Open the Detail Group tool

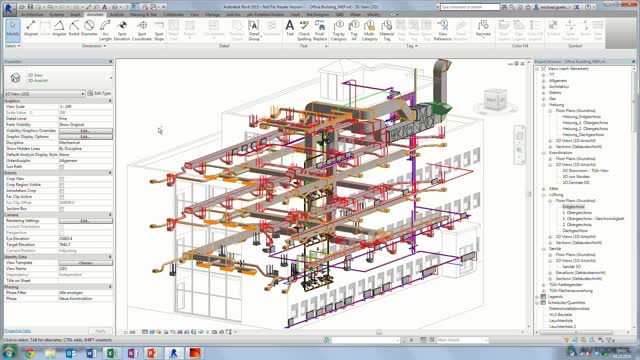point(254,30)
